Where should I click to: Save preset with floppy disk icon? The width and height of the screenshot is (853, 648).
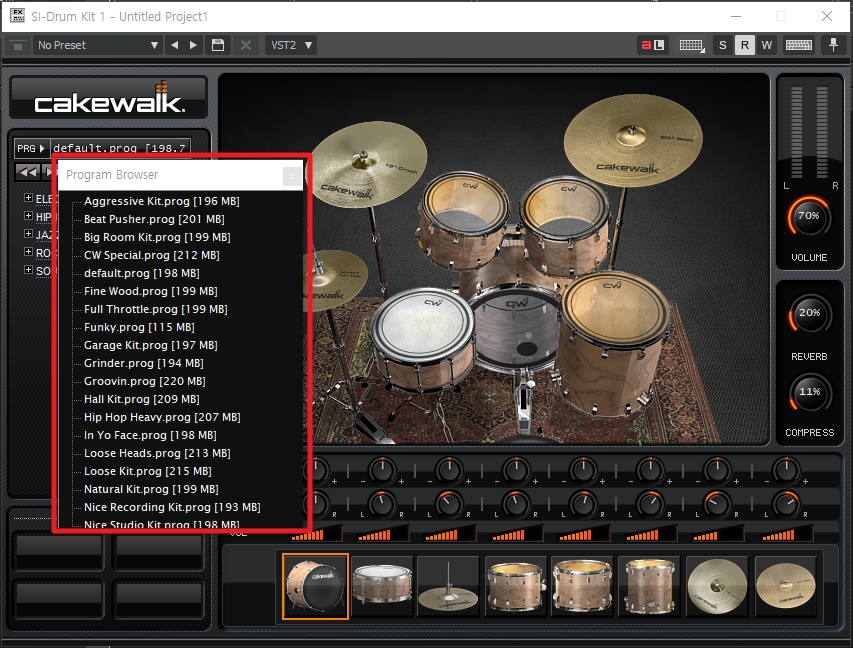[218, 45]
